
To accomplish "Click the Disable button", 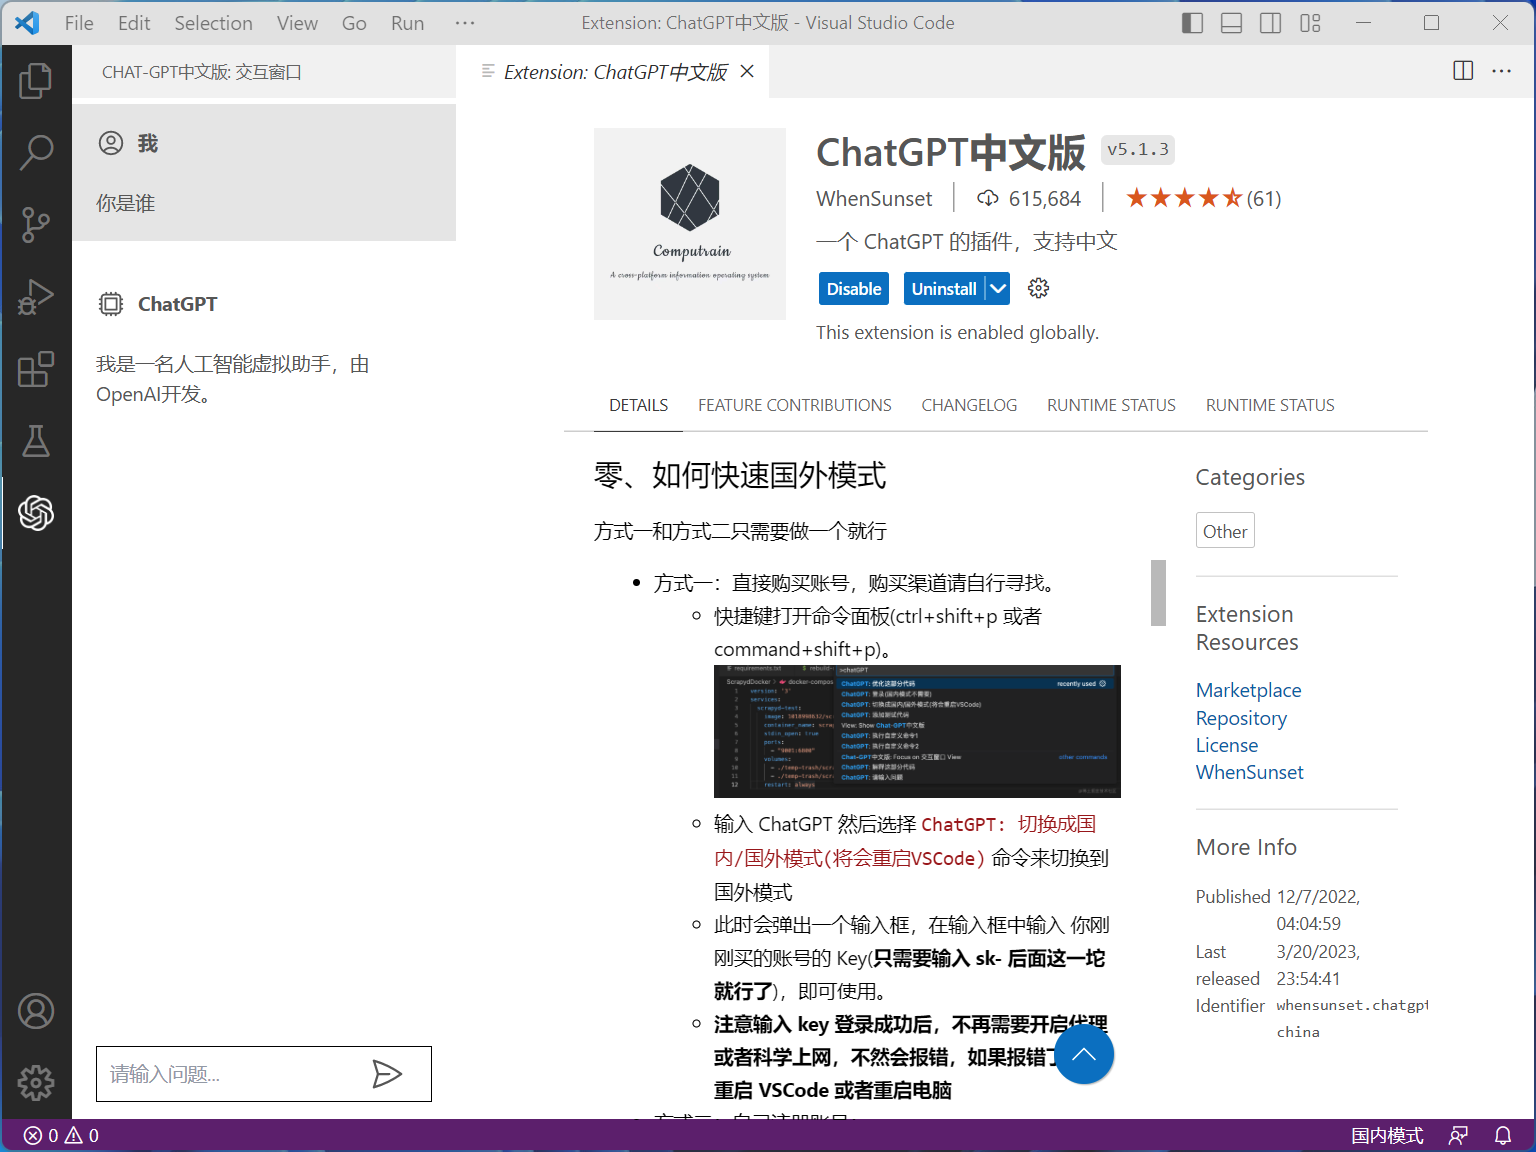I will click(x=853, y=289).
